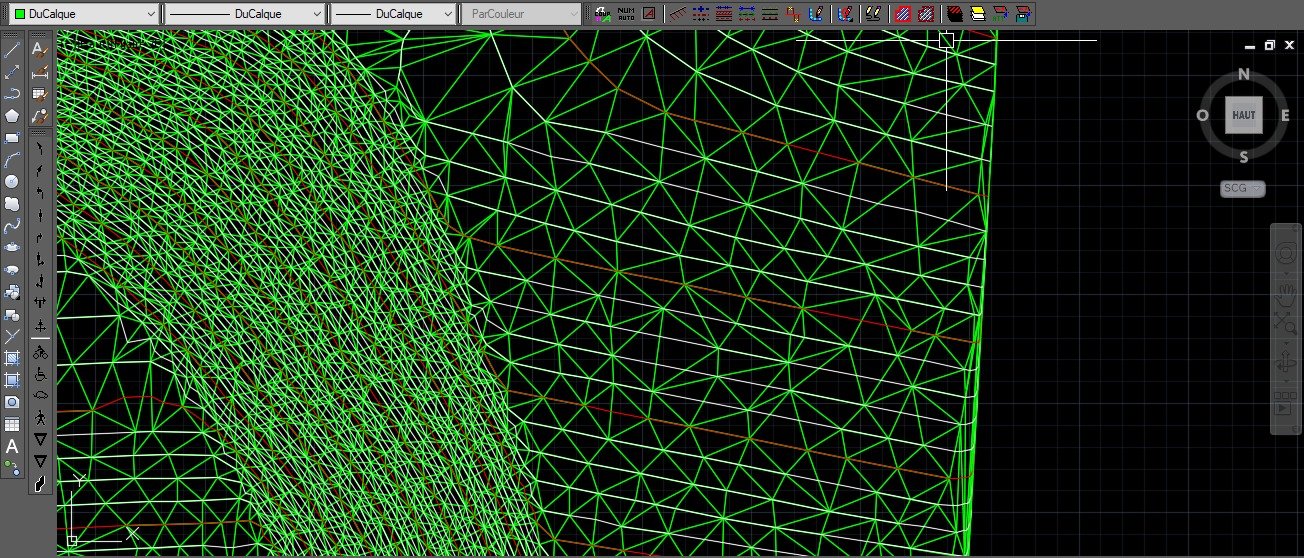Click the yellow stacked layers icon

pyautogui.click(x=978, y=14)
